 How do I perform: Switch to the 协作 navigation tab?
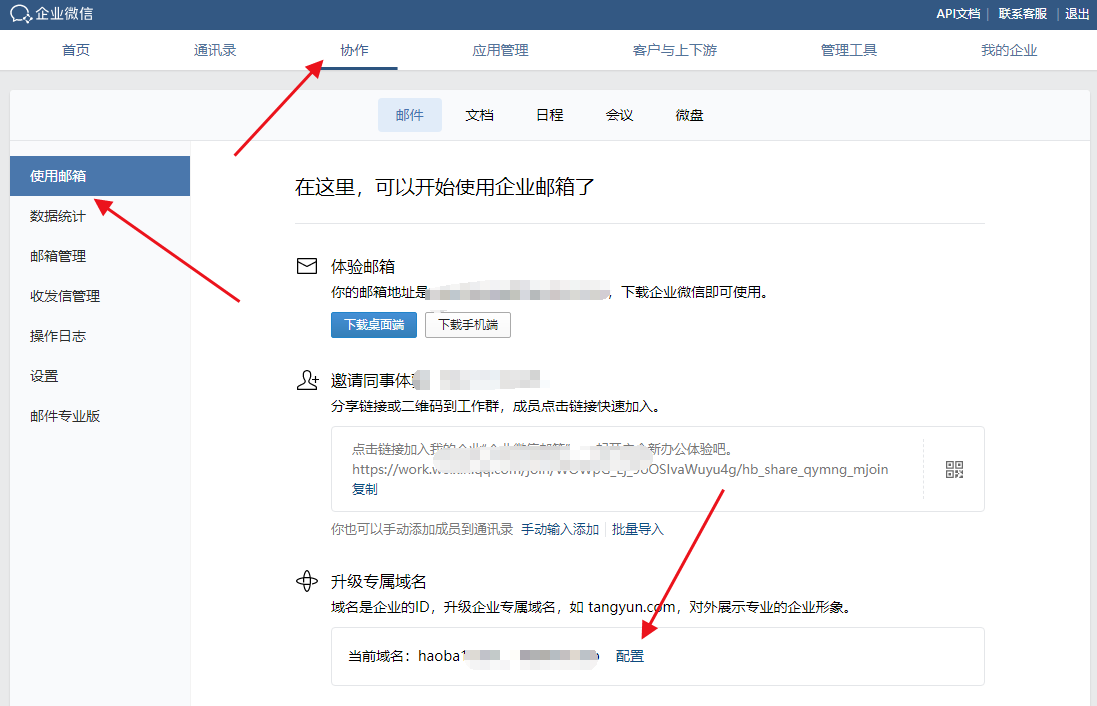[x=355, y=49]
